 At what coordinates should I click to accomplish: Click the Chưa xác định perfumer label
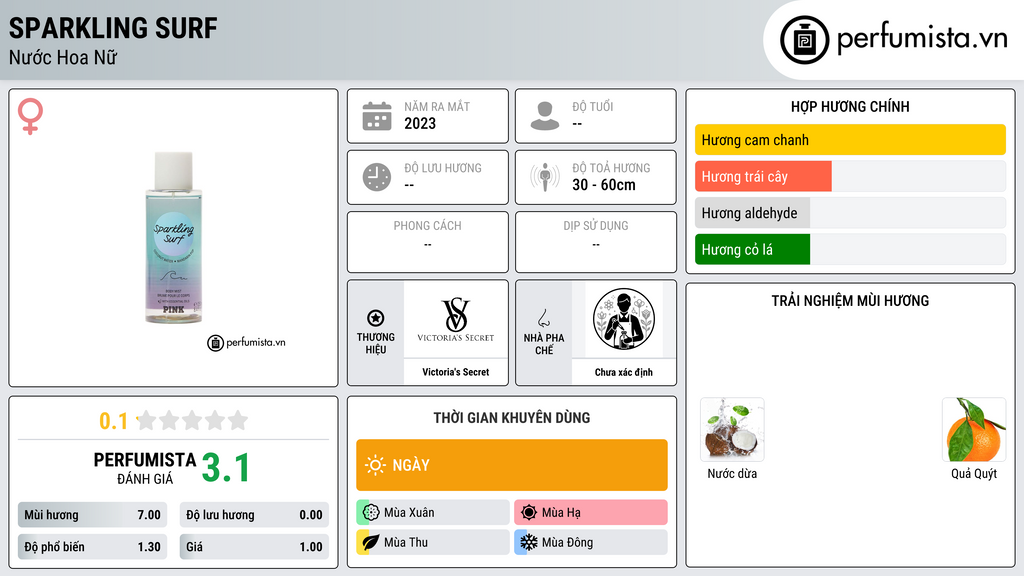tap(624, 372)
